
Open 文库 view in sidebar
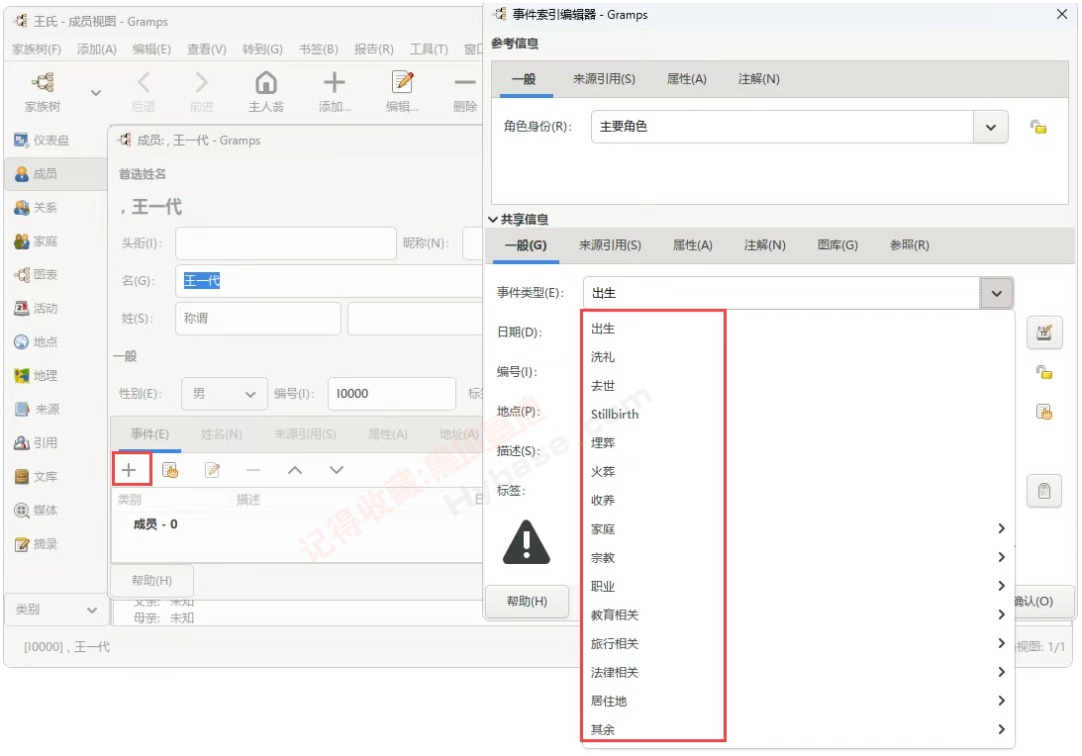[36, 476]
